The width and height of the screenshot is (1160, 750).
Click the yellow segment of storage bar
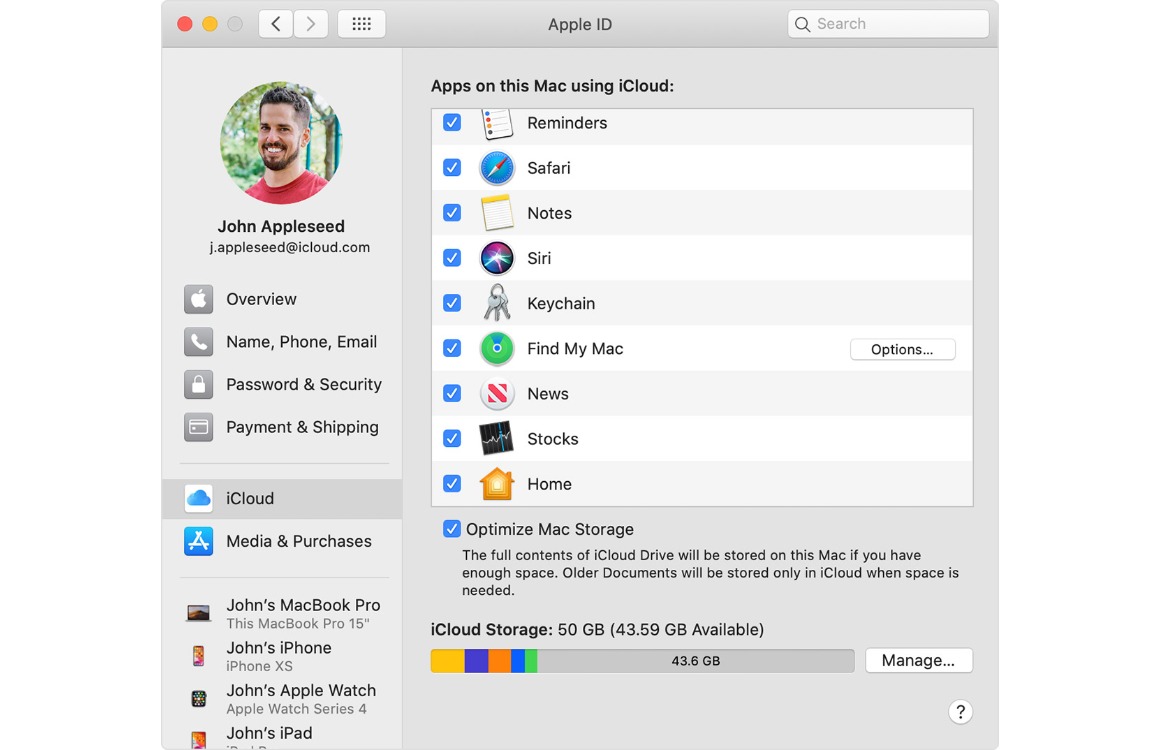click(x=448, y=661)
